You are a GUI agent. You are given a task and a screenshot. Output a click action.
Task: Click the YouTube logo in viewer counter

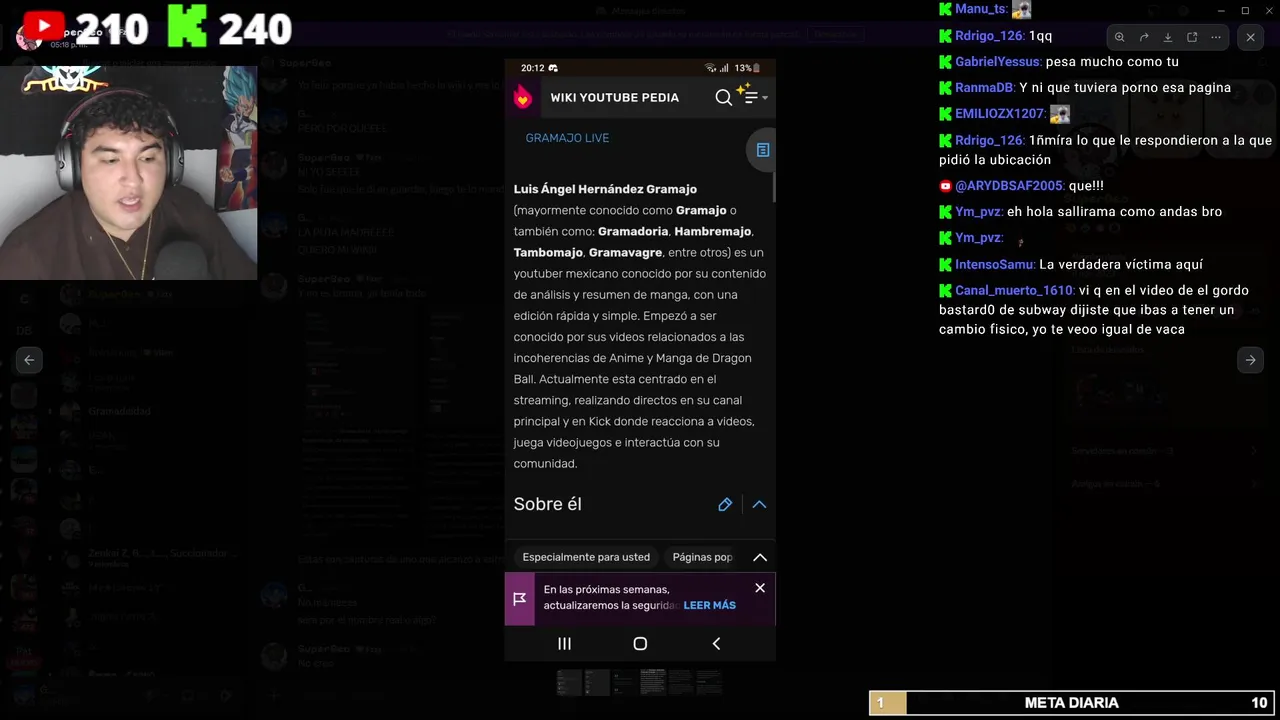[x=43, y=25]
